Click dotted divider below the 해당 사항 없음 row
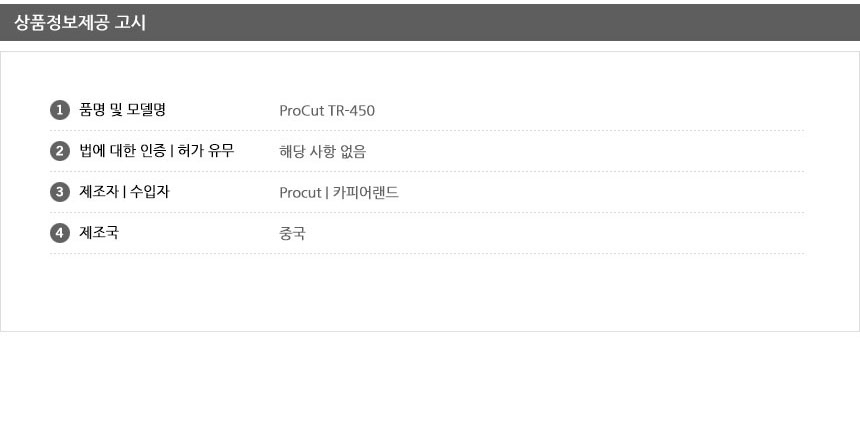 pos(427,171)
